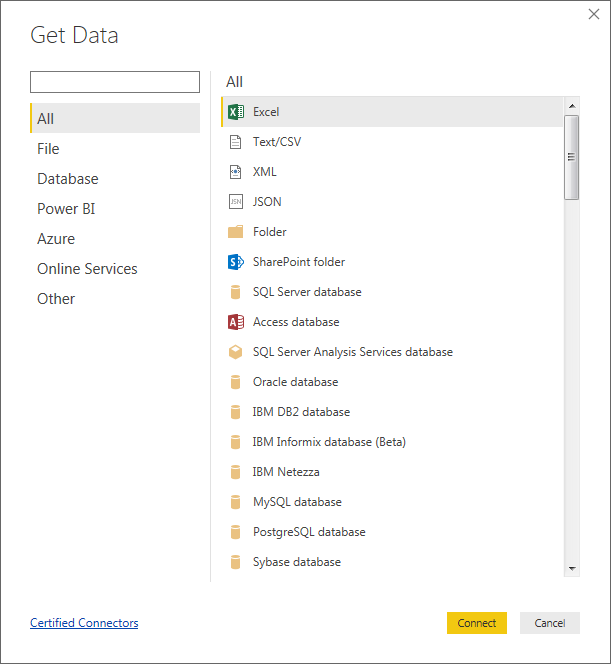This screenshot has width=611, height=664.
Task: Click the scrollbar down arrow
Action: (572, 569)
